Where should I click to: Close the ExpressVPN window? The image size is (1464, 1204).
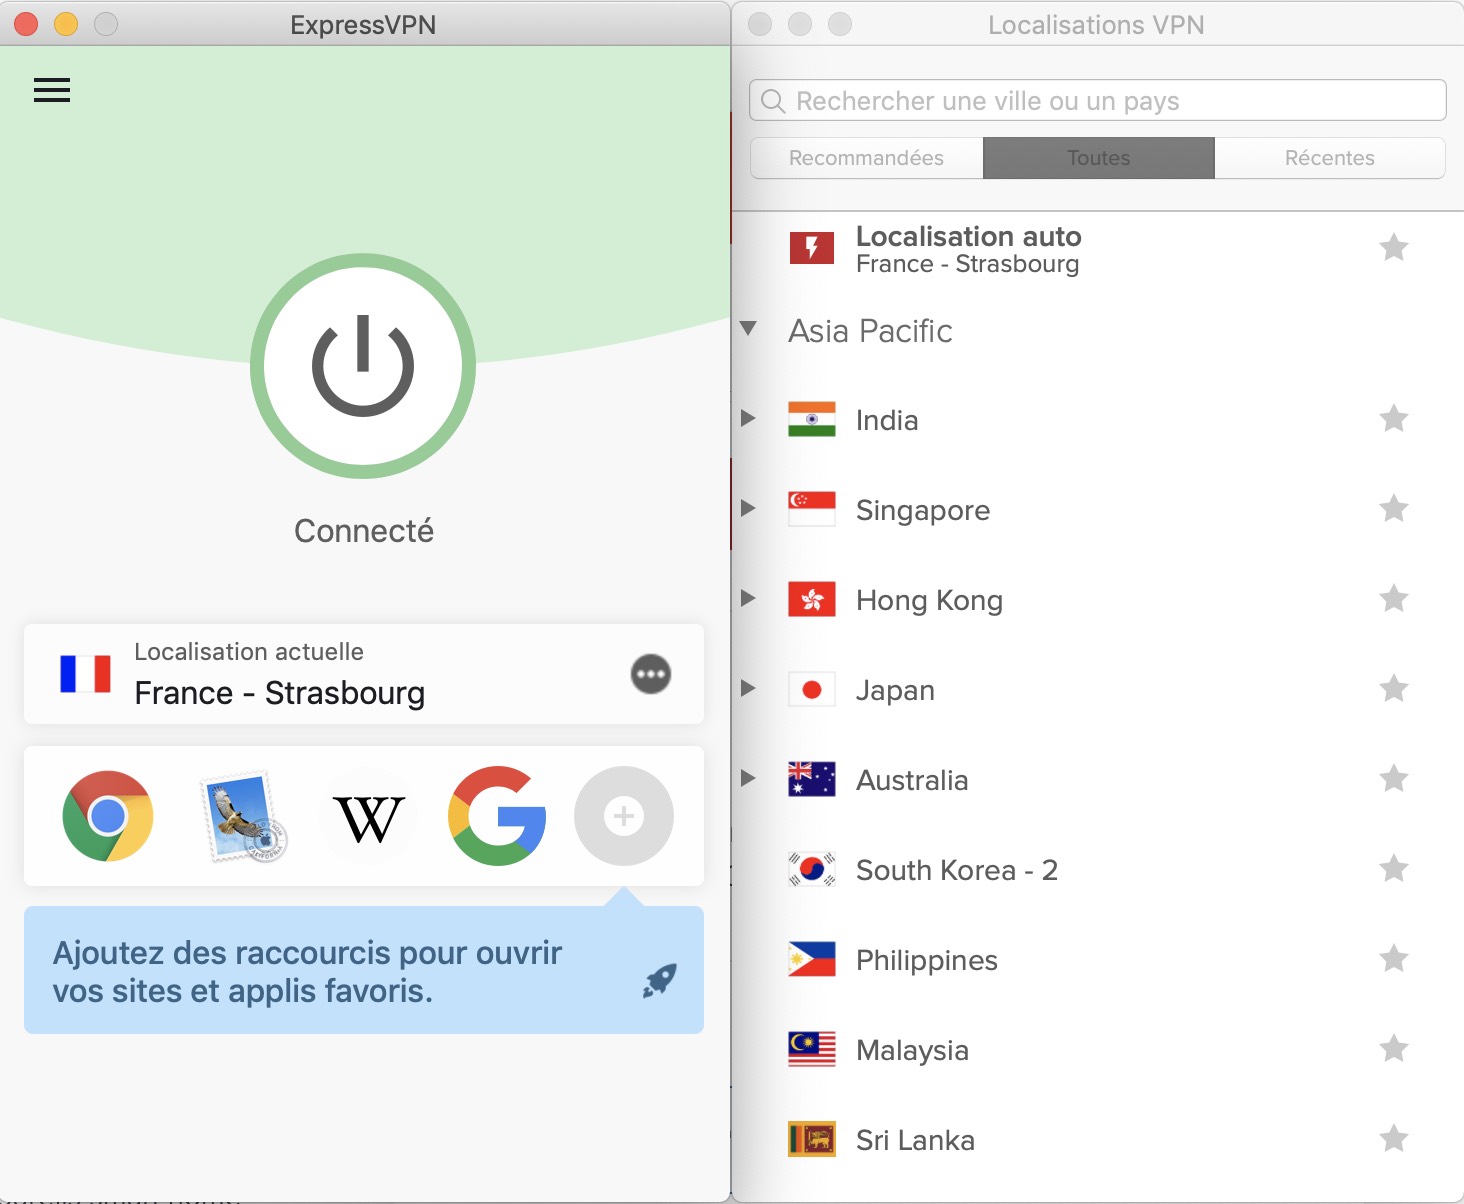pos(26,24)
